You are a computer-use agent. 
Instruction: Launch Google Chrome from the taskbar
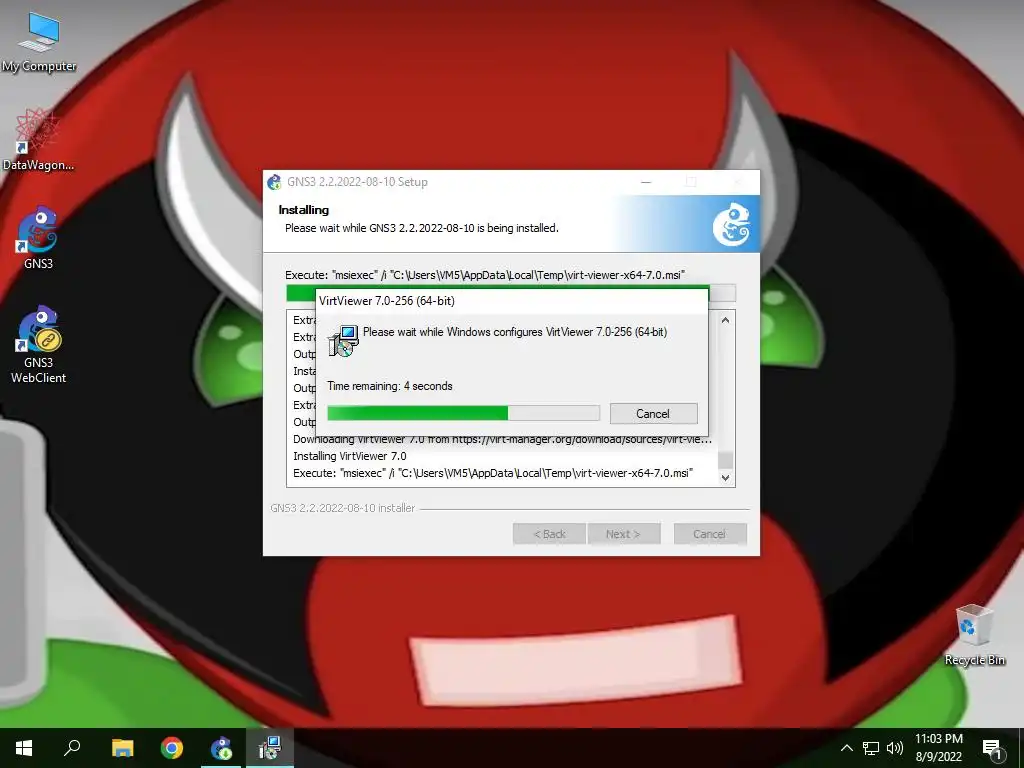[x=172, y=748]
